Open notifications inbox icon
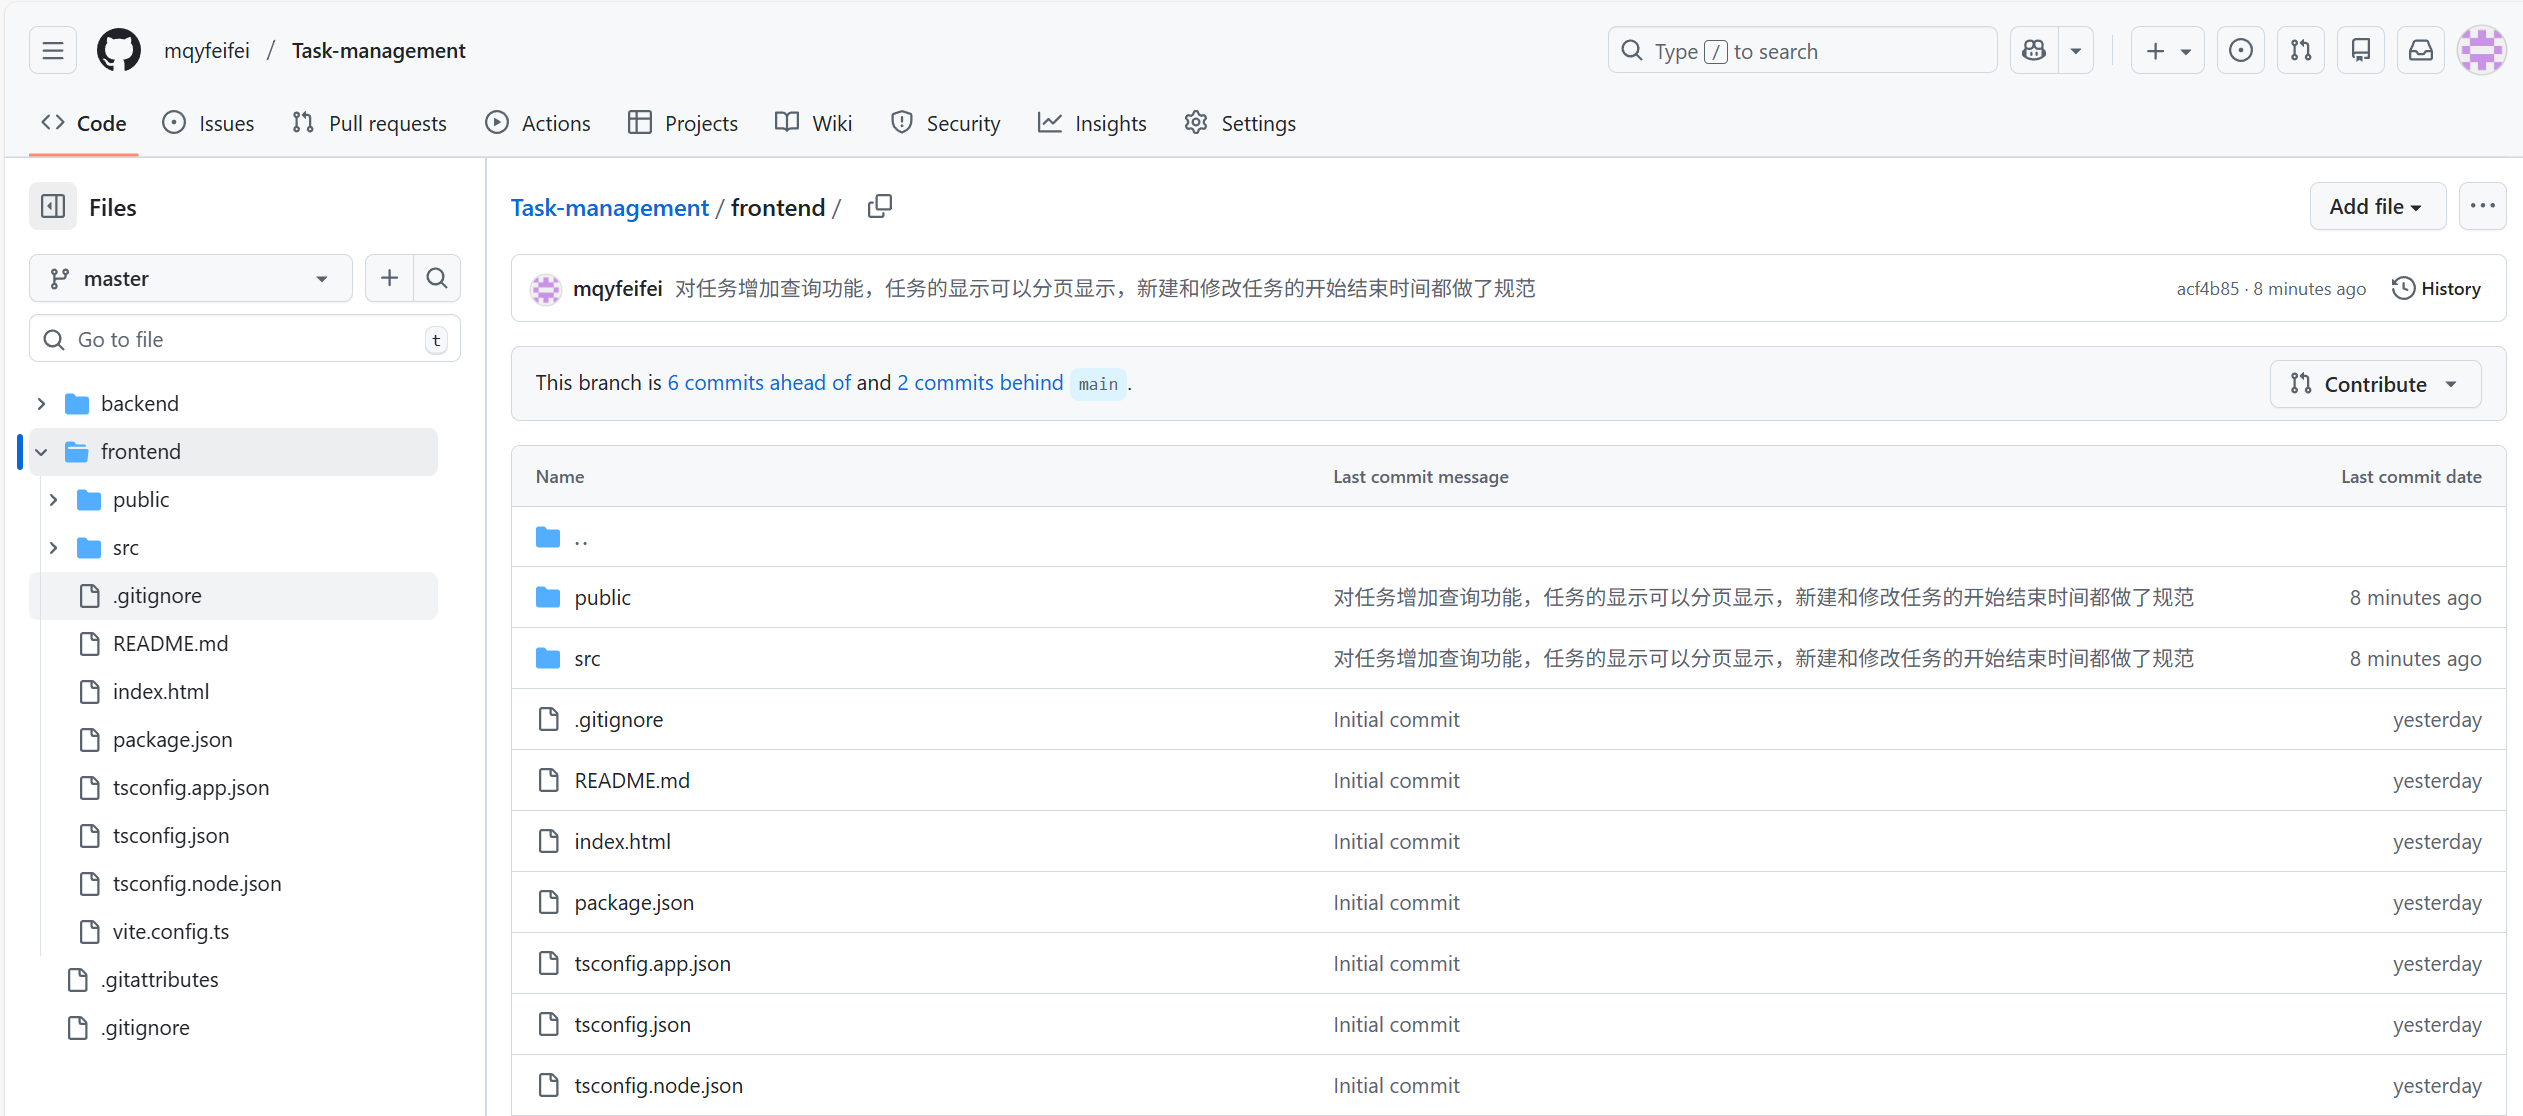Screen dimensions: 2523x1116 coord(2420,50)
